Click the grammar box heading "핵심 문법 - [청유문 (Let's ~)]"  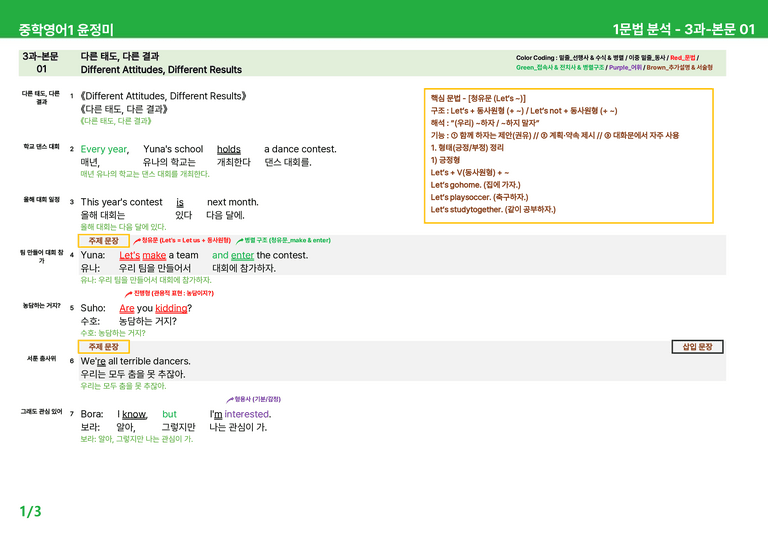[x=478, y=98]
